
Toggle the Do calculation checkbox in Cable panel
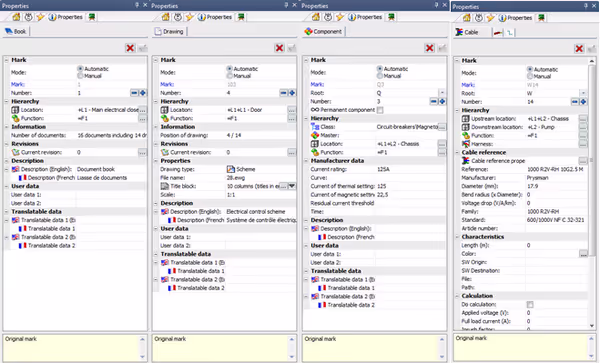[x=530, y=304]
